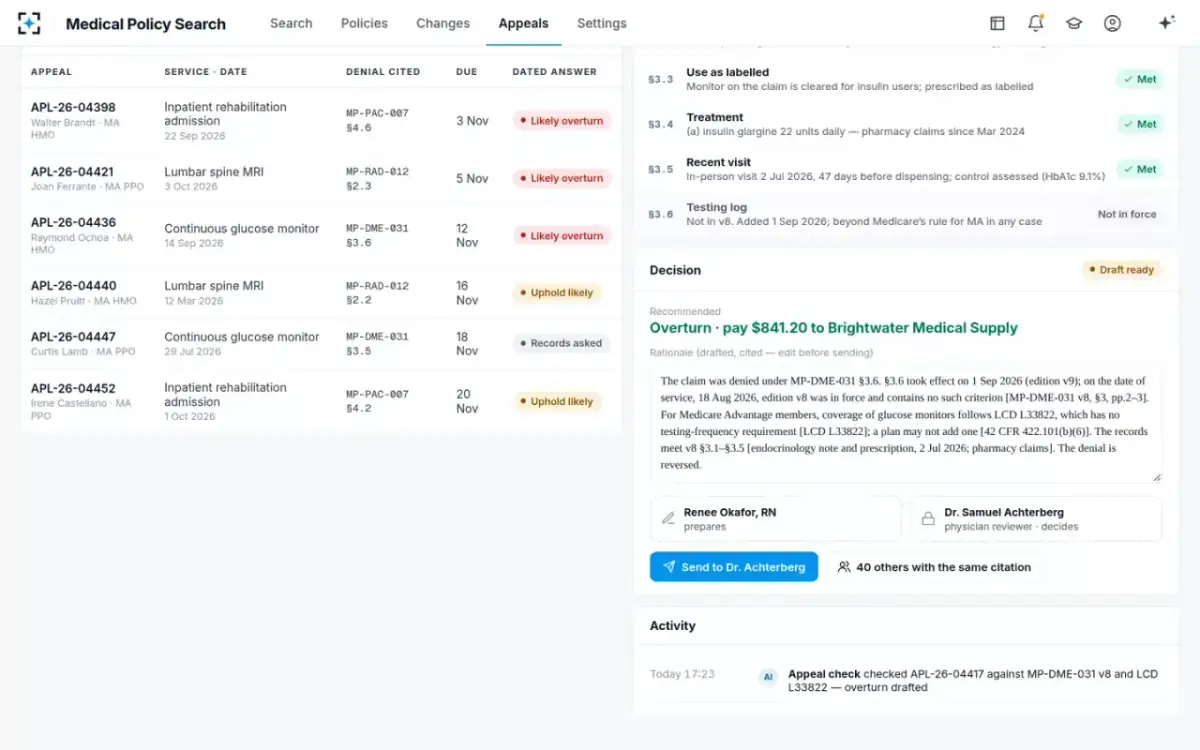Click the AI badge in Activity entry
The height and width of the screenshot is (750, 1200).
[768, 677]
